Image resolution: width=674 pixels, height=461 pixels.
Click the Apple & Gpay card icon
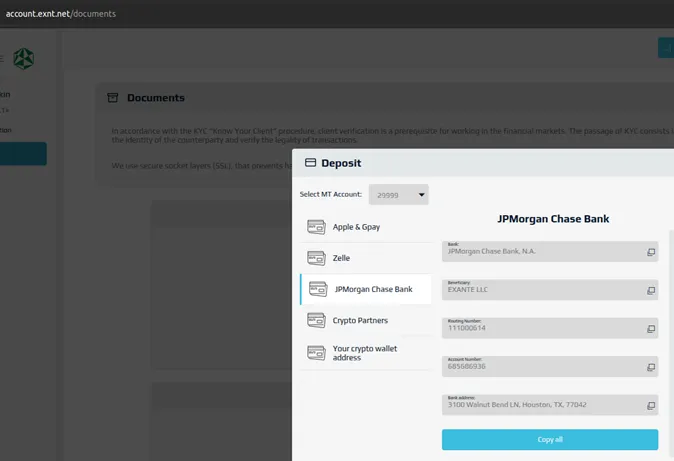point(316,227)
